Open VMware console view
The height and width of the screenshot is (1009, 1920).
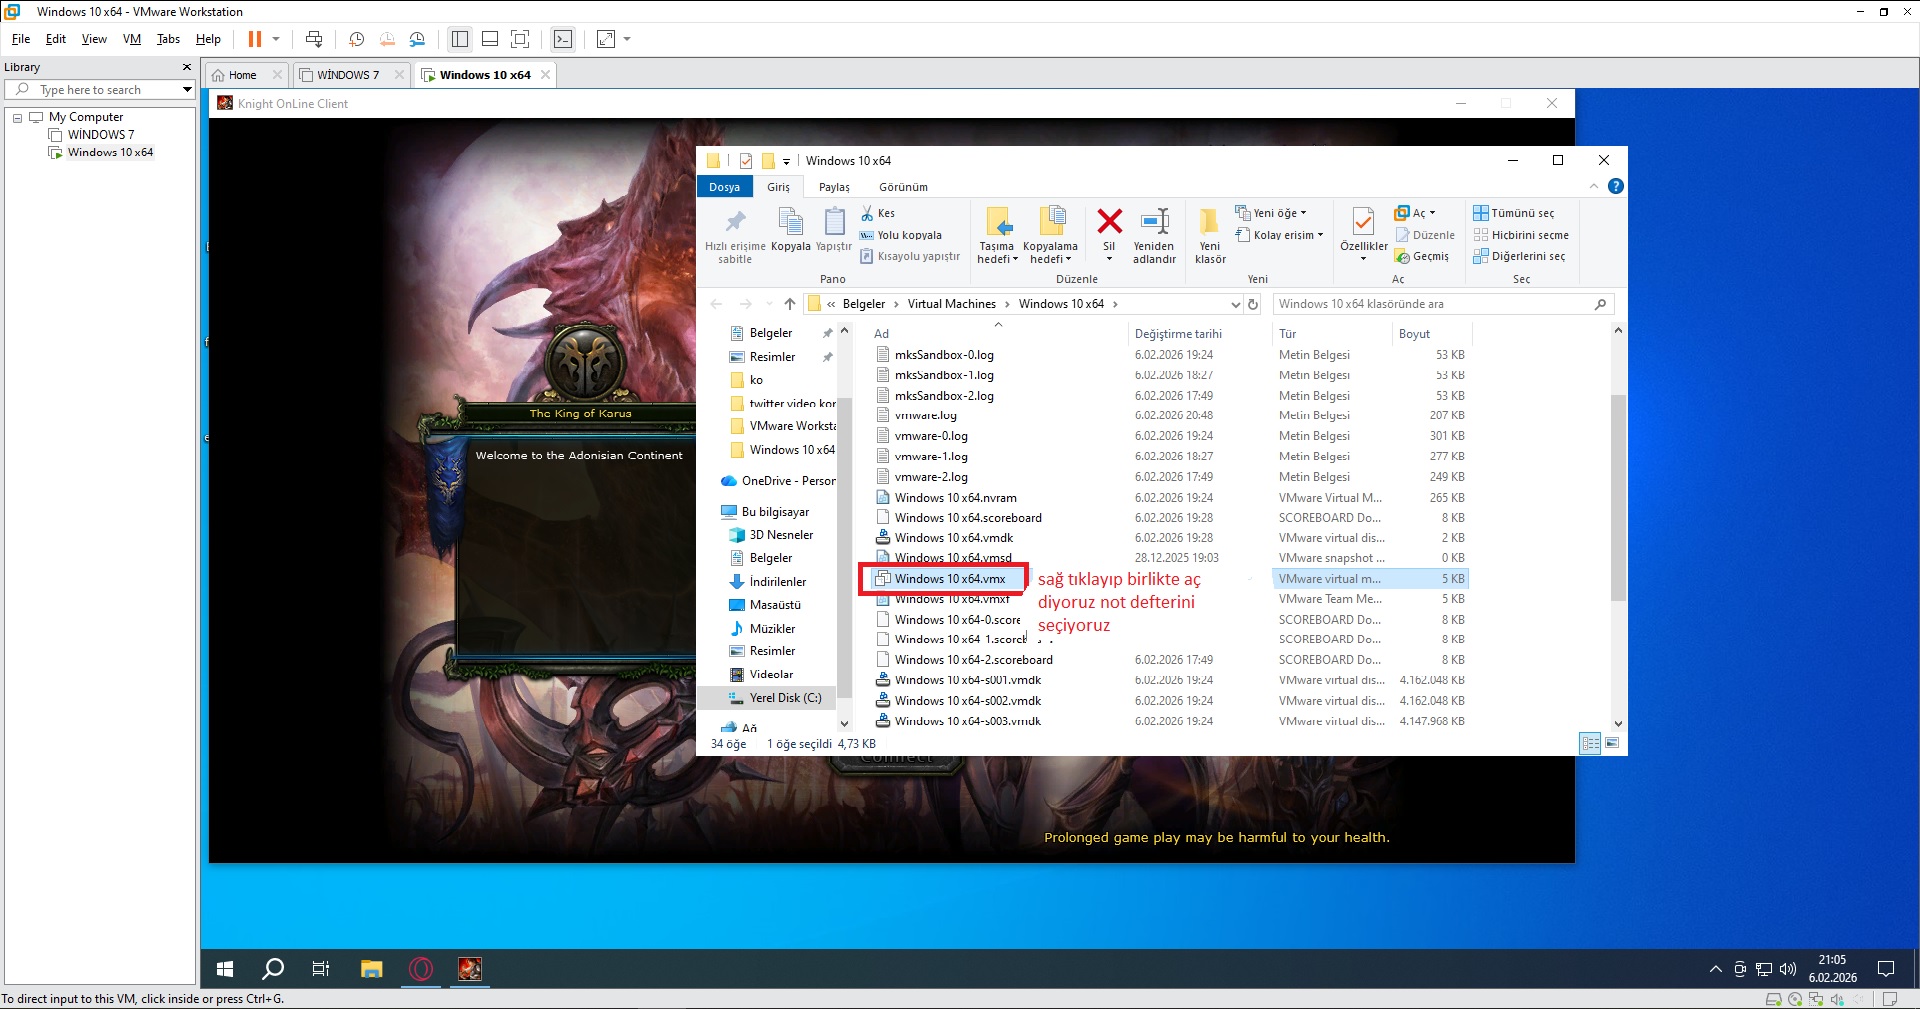point(563,39)
